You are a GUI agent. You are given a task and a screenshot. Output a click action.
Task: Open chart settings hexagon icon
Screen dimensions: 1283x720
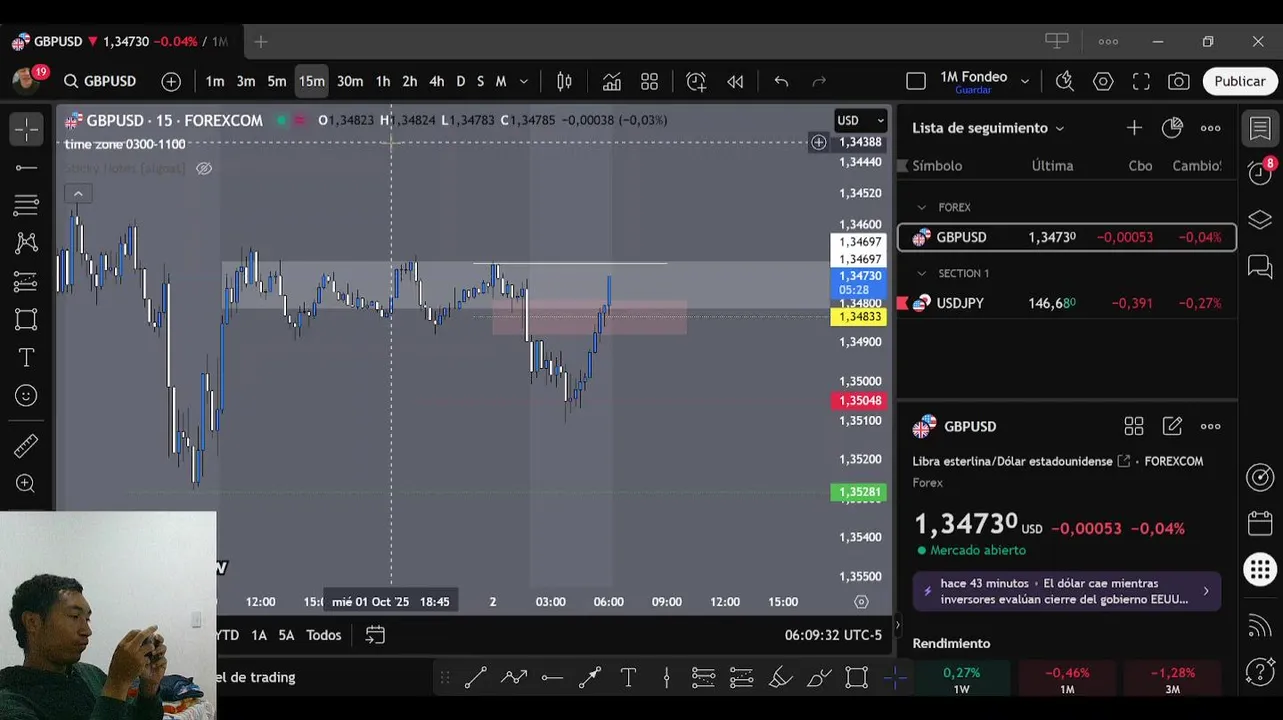[1103, 81]
